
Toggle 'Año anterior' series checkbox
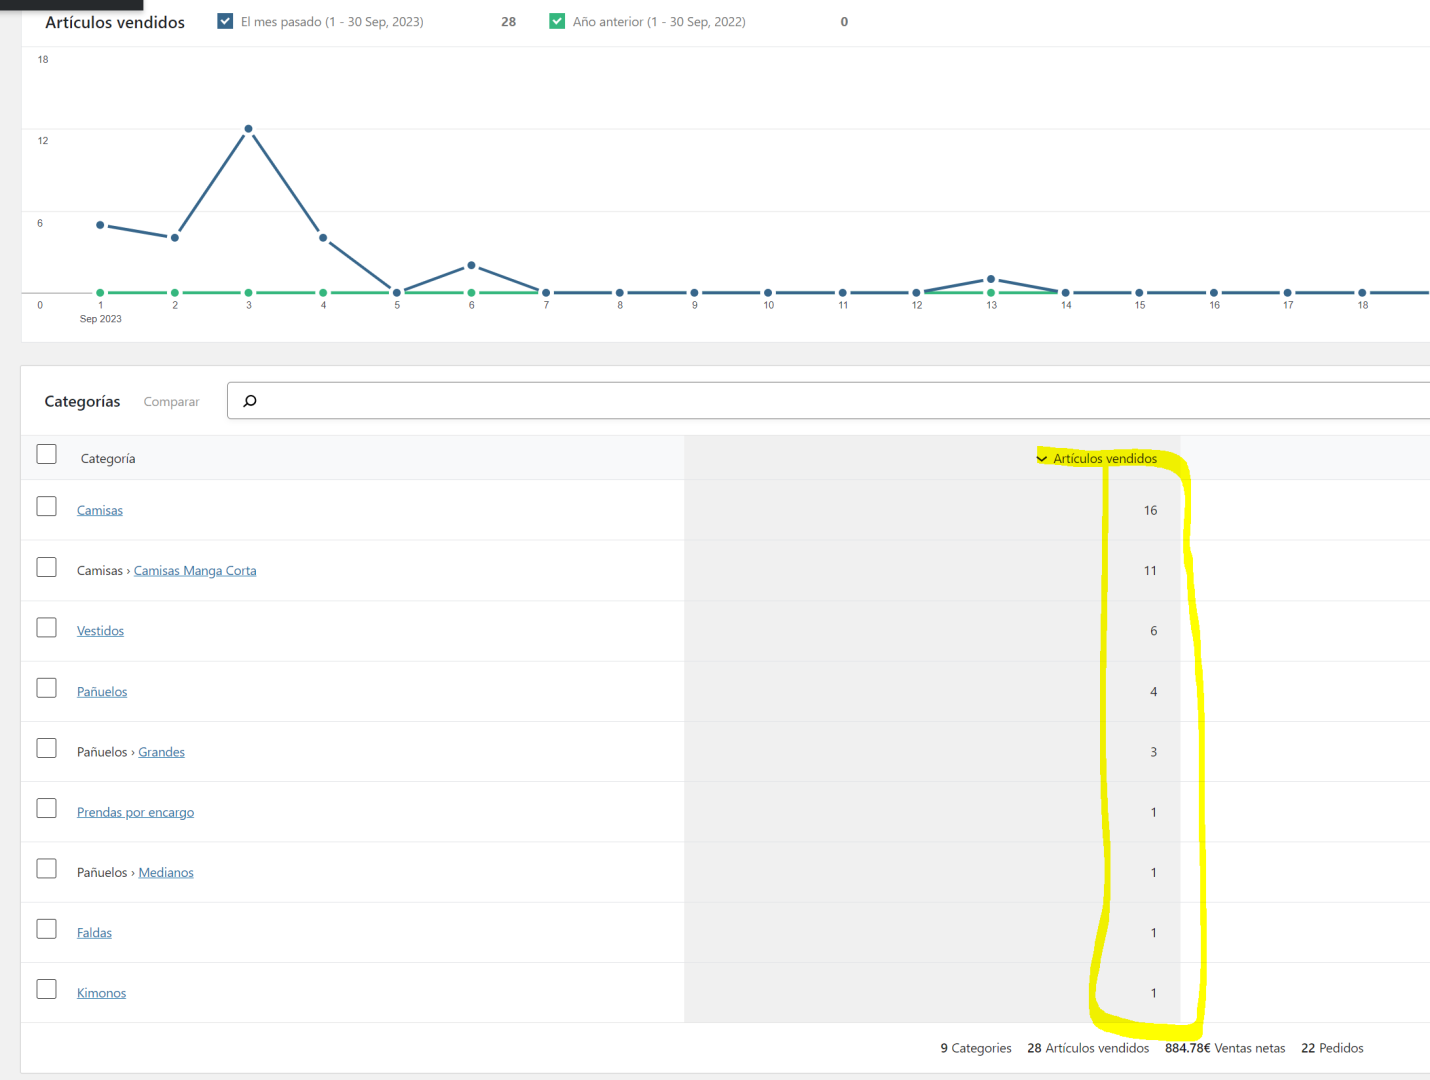coord(557,21)
